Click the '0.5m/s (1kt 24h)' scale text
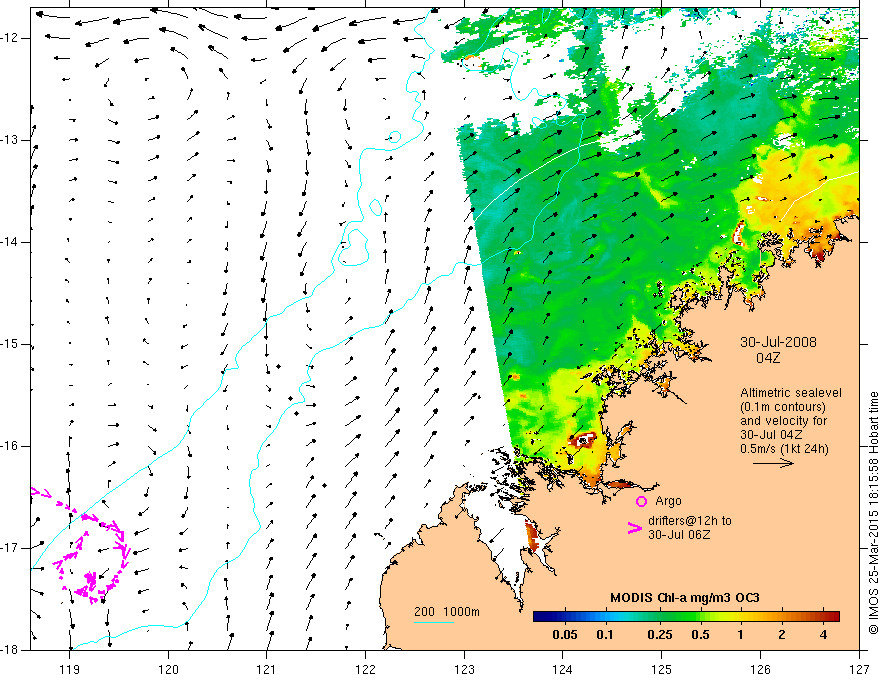The width and height of the screenshot is (880, 680). pyautogui.click(x=785, y=449)
